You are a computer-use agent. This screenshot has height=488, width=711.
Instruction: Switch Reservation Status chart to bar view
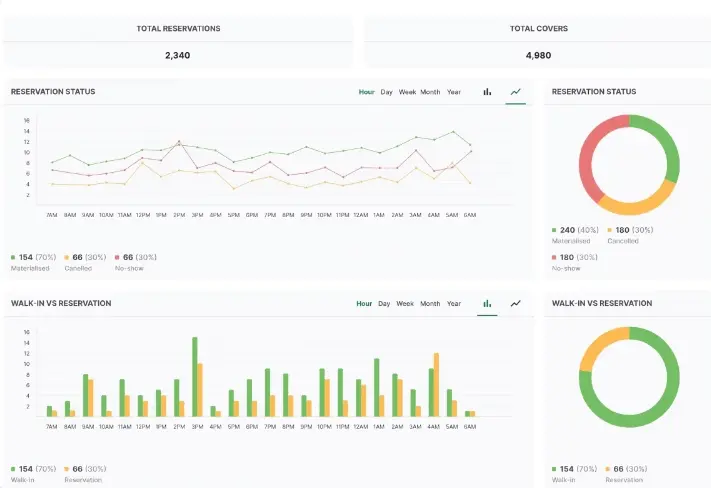pyautogui.click(x=487, y=92)
